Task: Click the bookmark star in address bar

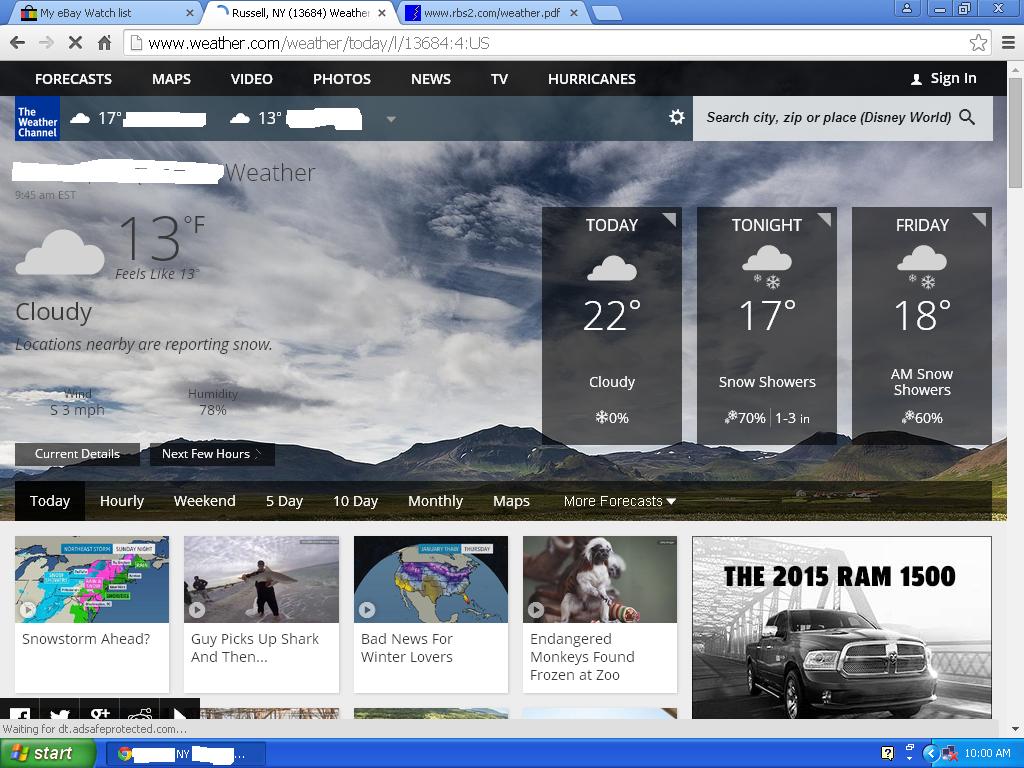Action: point(978,43)
